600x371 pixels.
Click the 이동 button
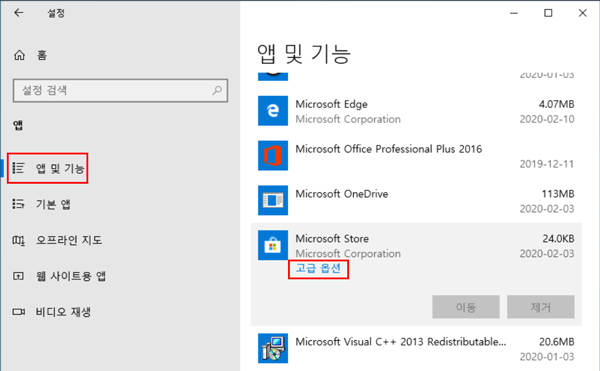tap(466, 307)
